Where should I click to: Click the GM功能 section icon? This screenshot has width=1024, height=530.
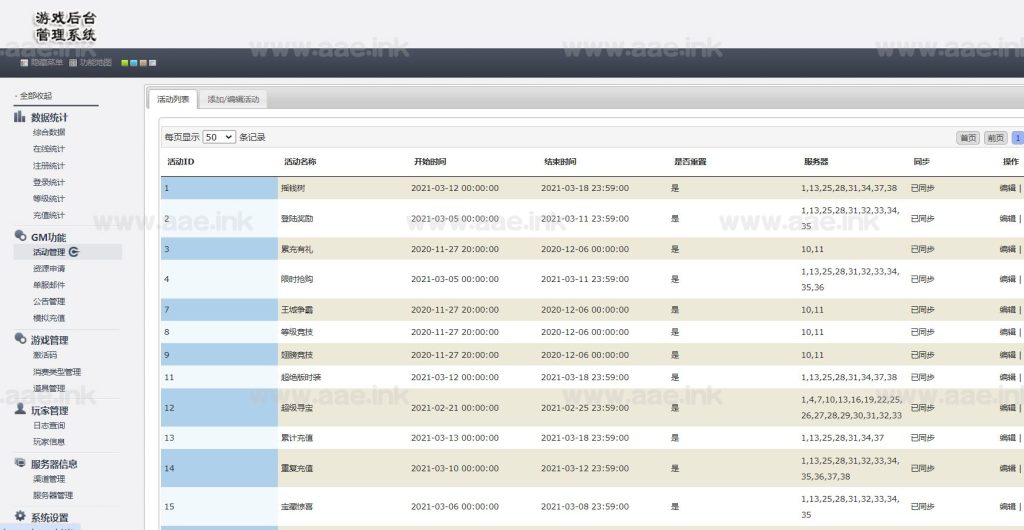click(x=20, y=237)
